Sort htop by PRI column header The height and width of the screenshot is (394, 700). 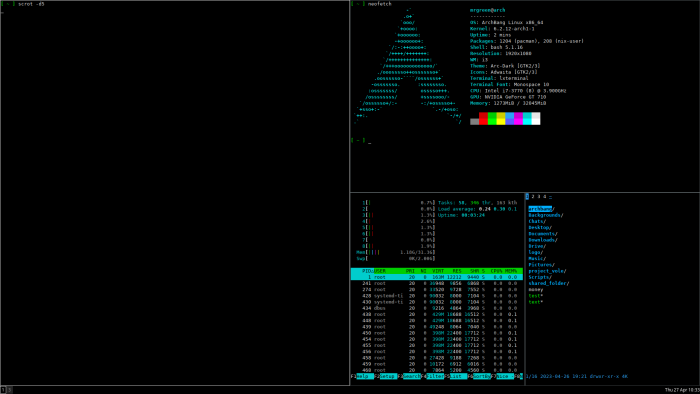[410, 271]
